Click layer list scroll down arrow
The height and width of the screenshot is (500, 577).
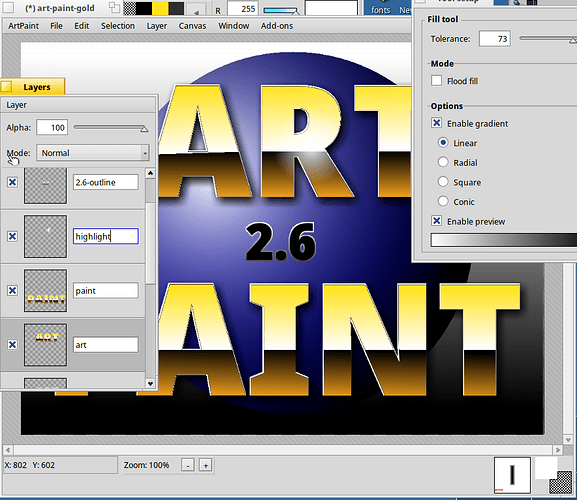tap(150, 384)
